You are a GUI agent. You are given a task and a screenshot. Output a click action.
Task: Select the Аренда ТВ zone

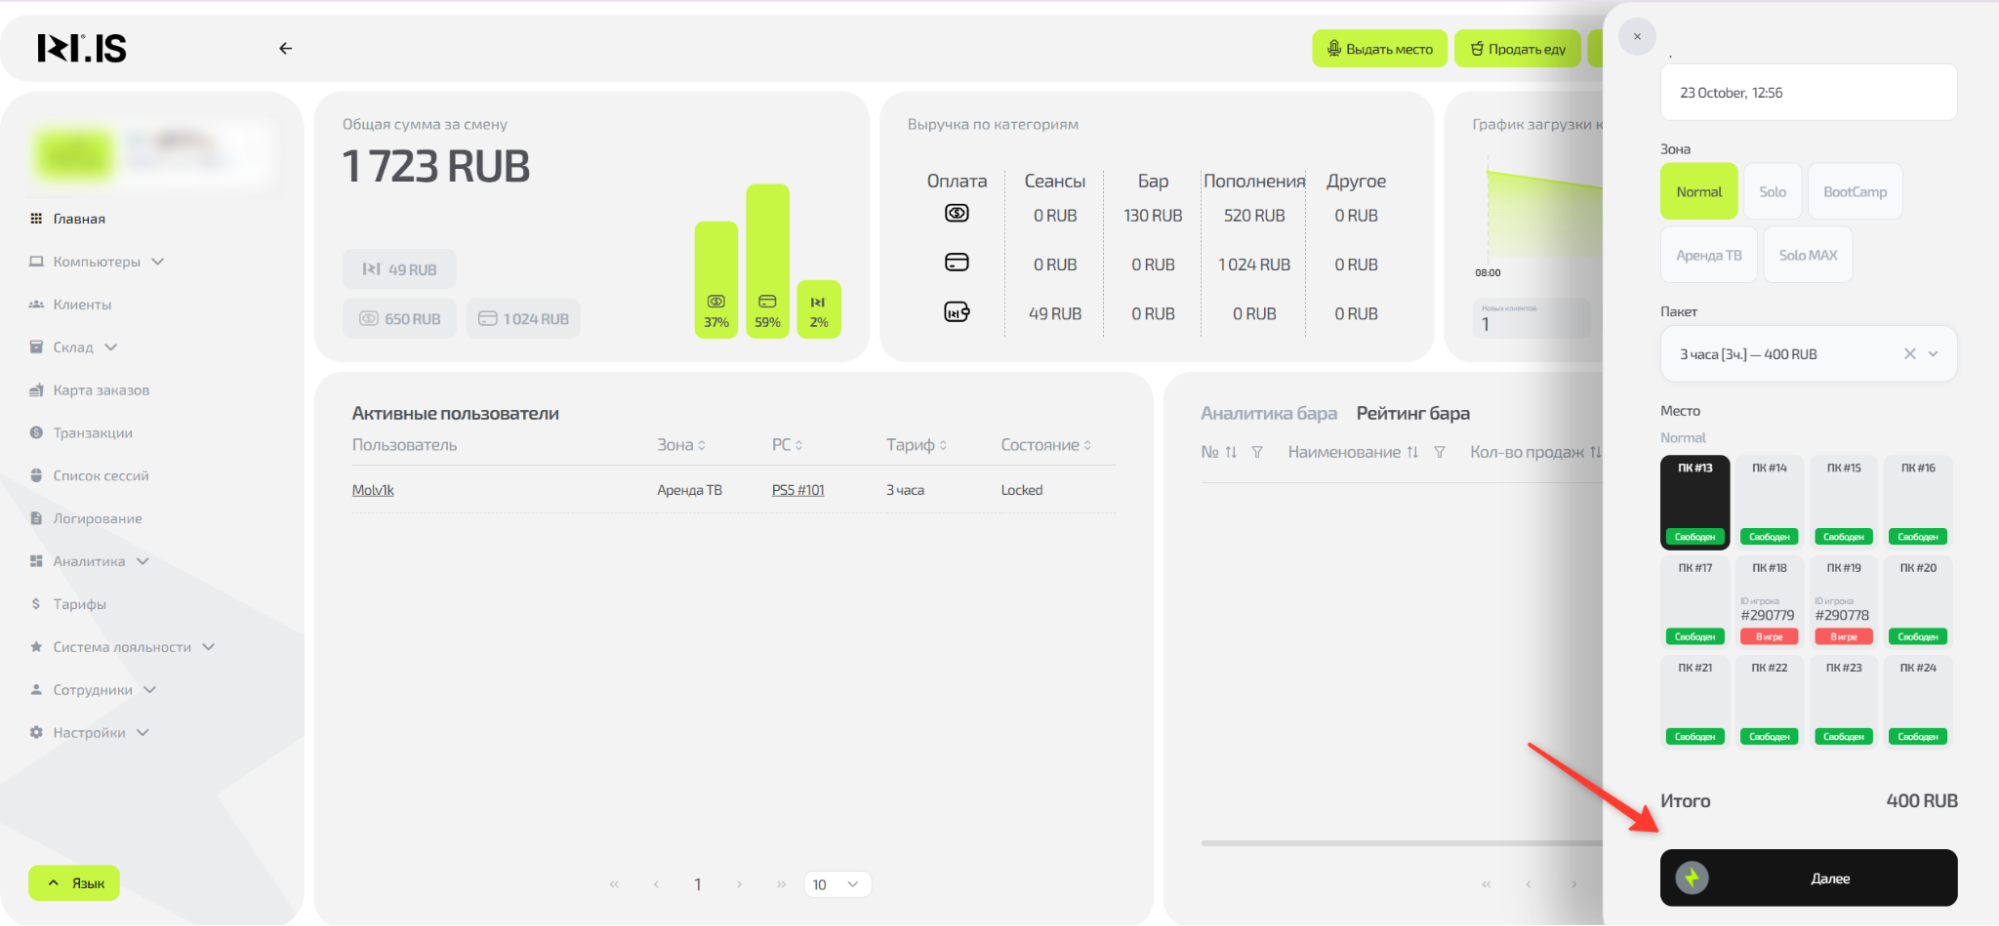click(1708, 256)
